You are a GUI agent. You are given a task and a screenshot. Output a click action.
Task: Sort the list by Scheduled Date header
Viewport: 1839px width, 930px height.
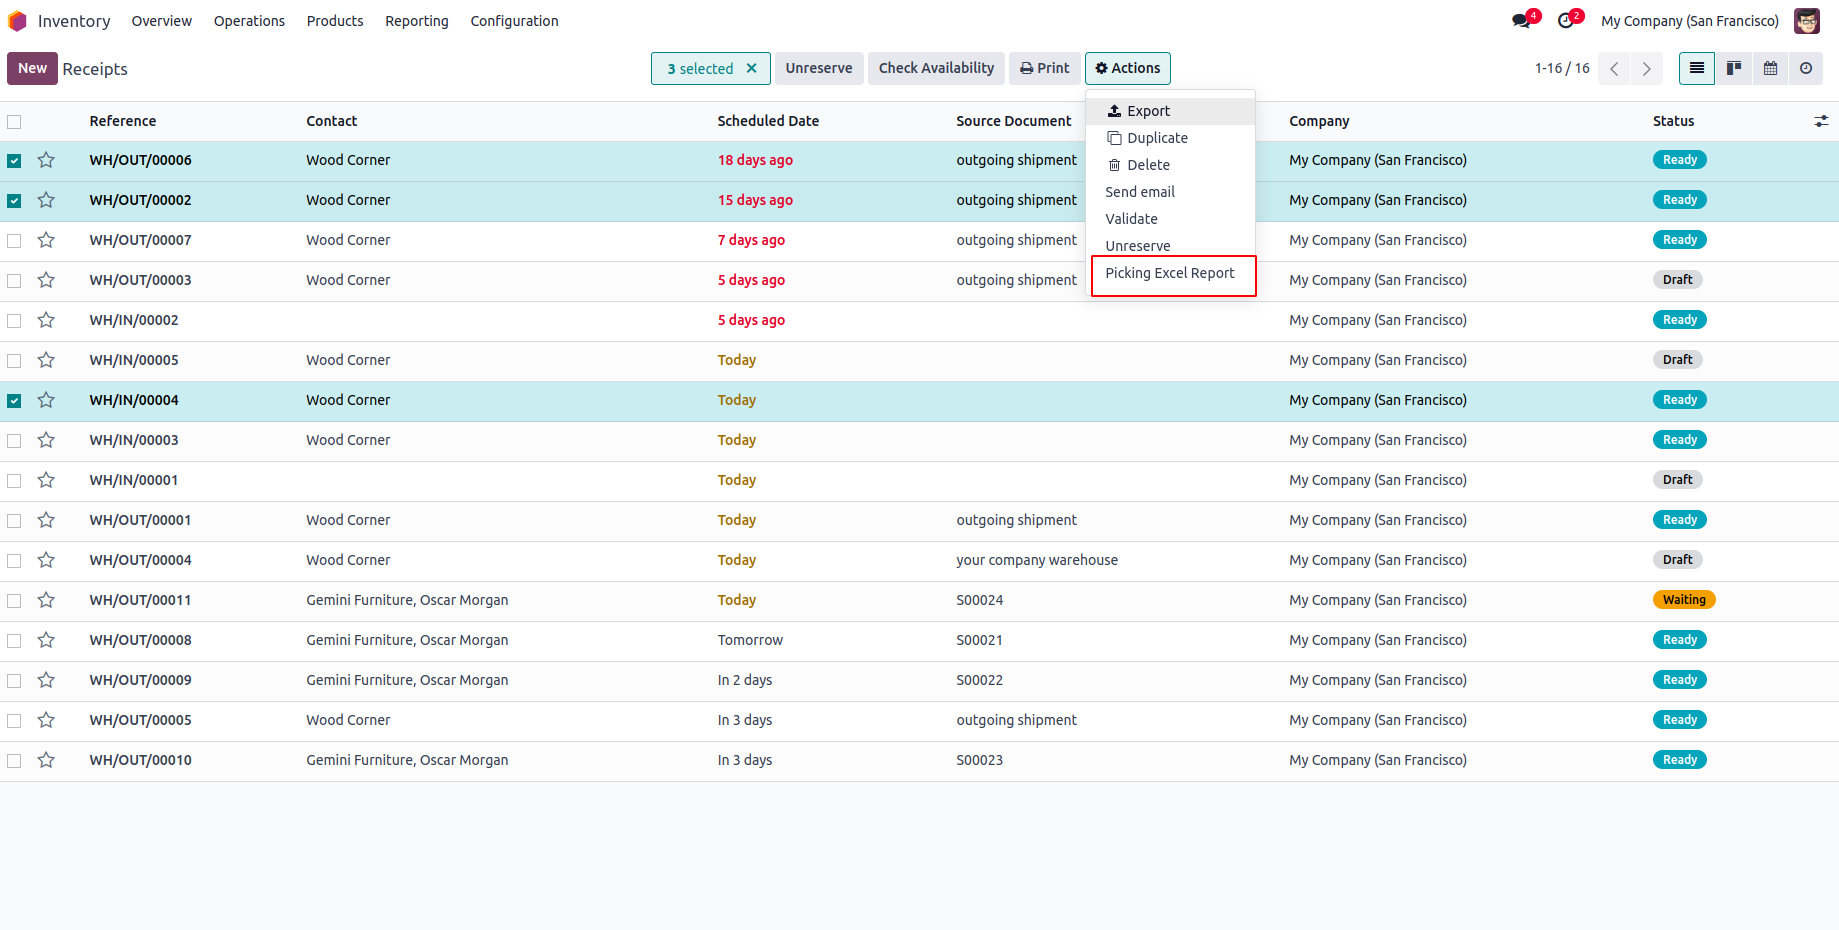pyautogui.click(x=767, y=121)
